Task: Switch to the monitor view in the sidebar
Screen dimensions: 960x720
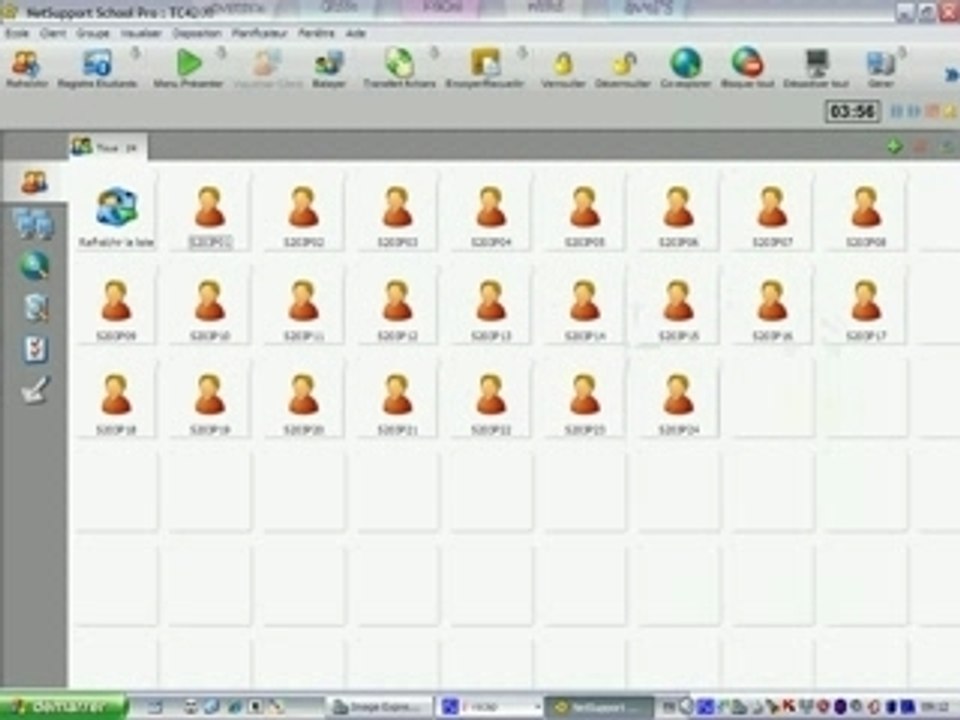Action: click(34, 223)
